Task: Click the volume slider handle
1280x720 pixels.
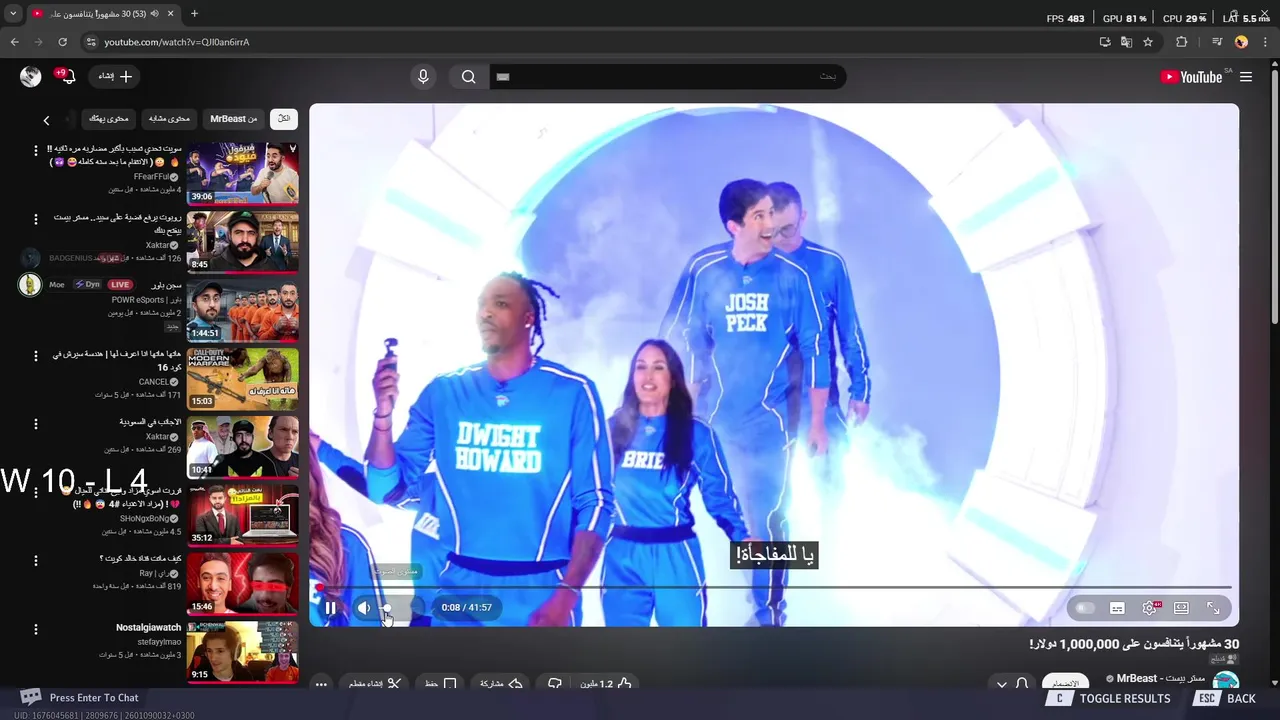Action: [x=387, y=608]
